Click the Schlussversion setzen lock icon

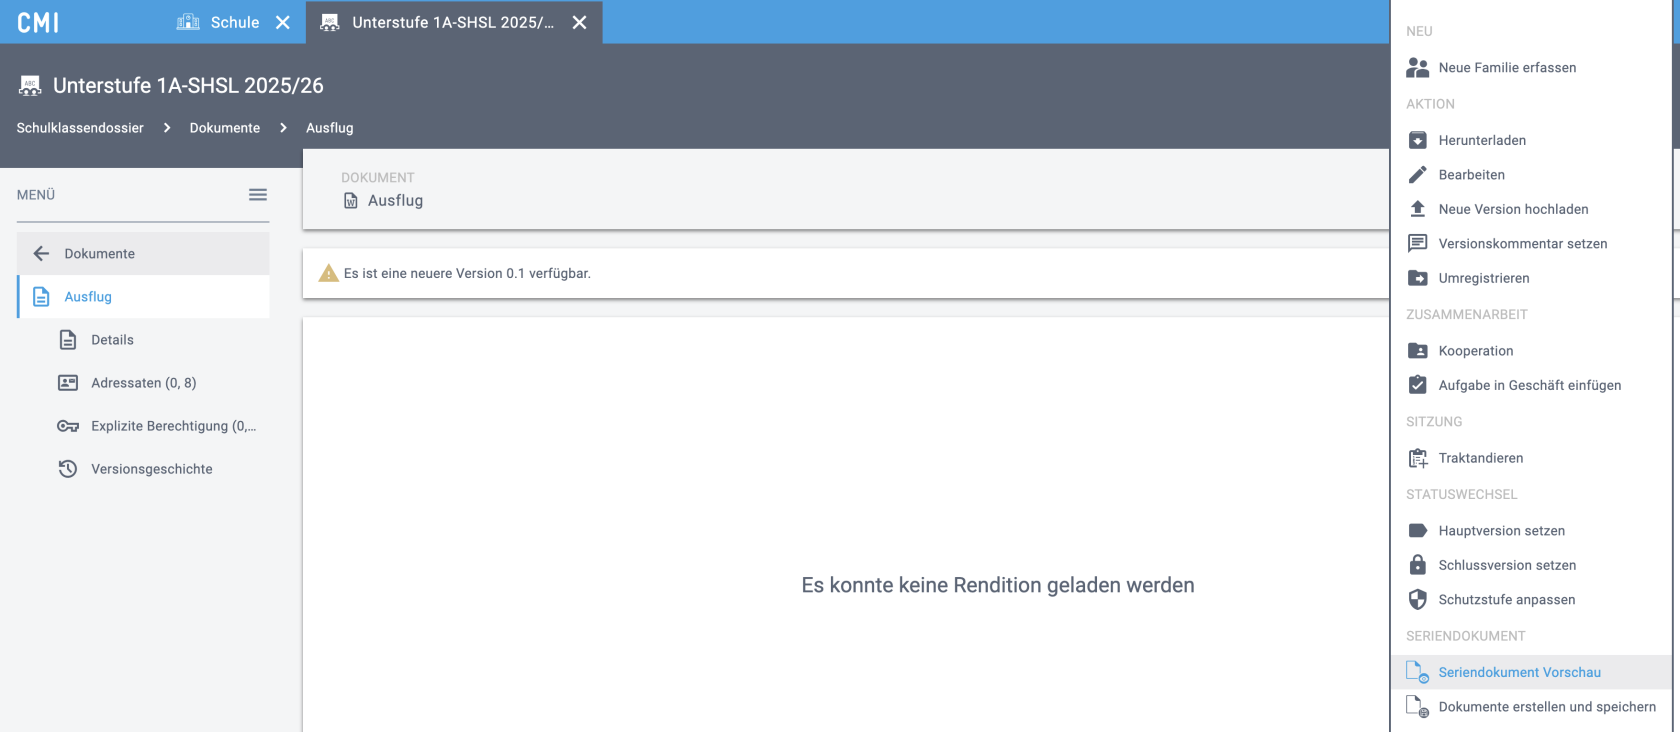tap(1417, 565)
